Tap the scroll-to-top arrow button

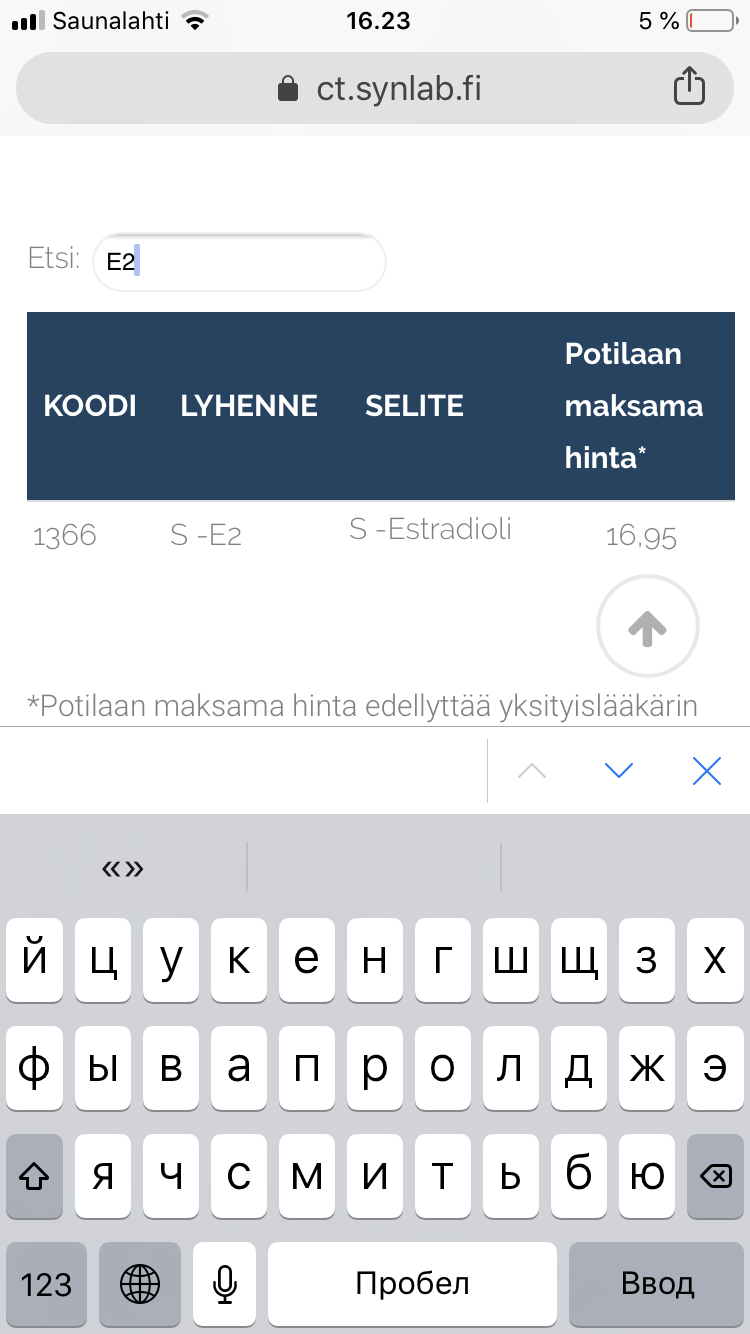click(647, 627)
